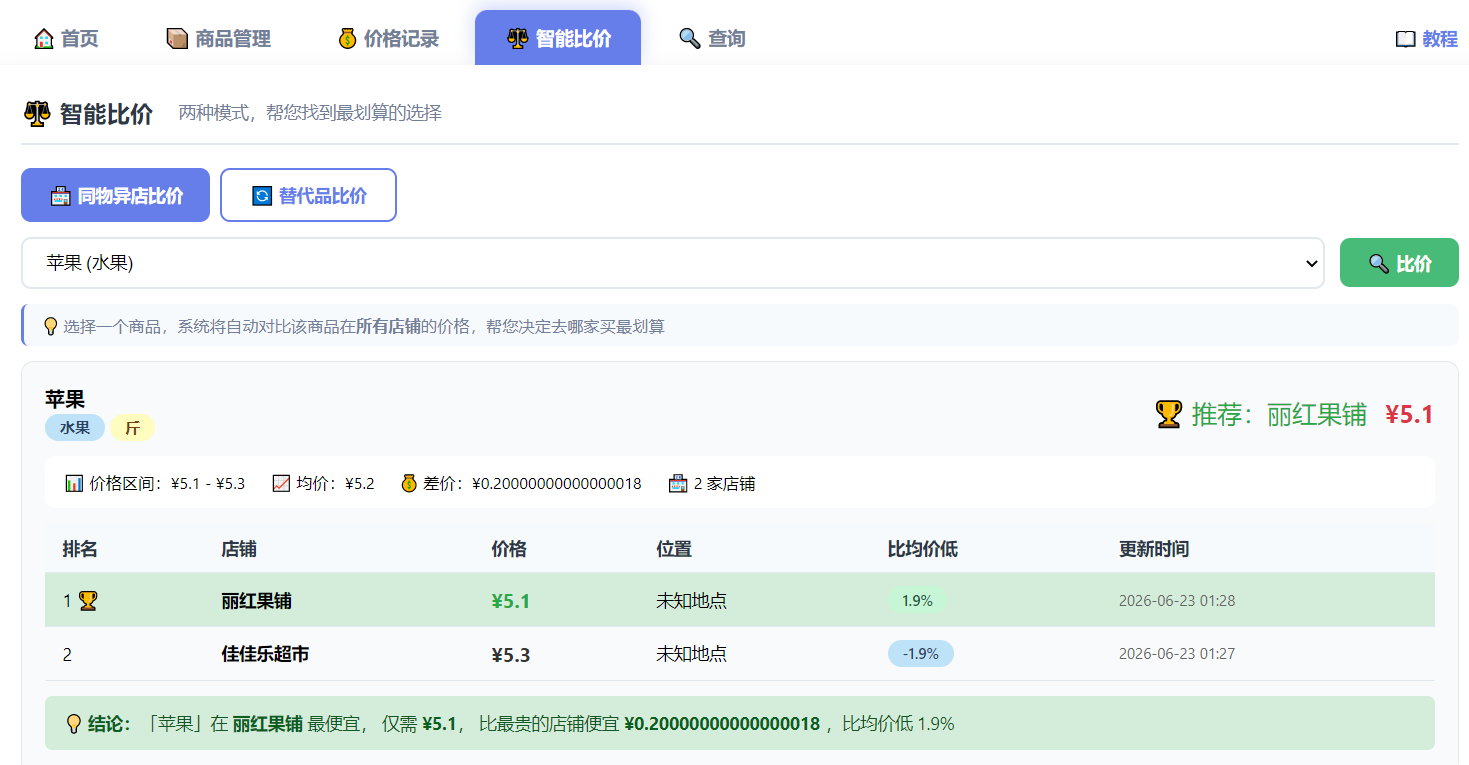1469x765 pixels.
Task: Click the lightbulb icon beside 结论
Action: pyautogui.click(x=73, y=724)
